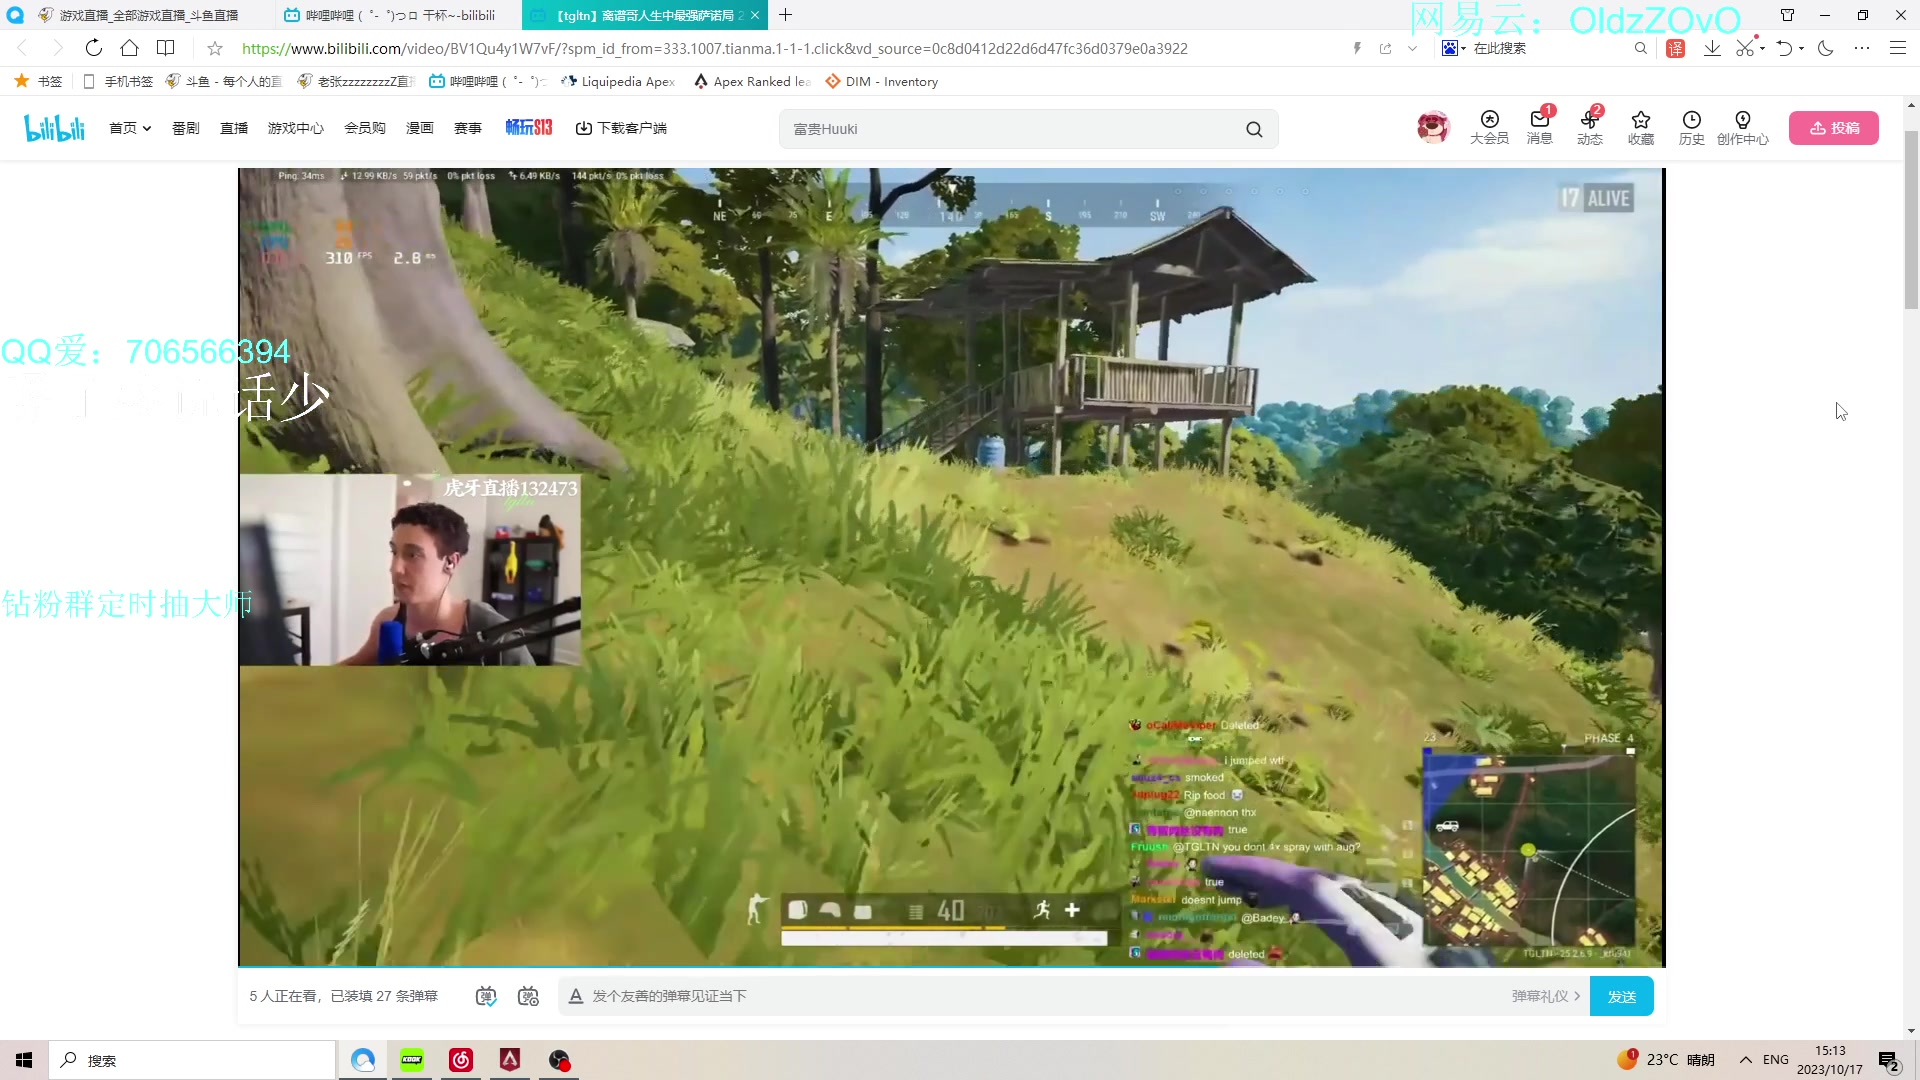This screenshot has height=1080, width=1920.
Task: Click 下载客户端 download link
Action: [621, 128]
